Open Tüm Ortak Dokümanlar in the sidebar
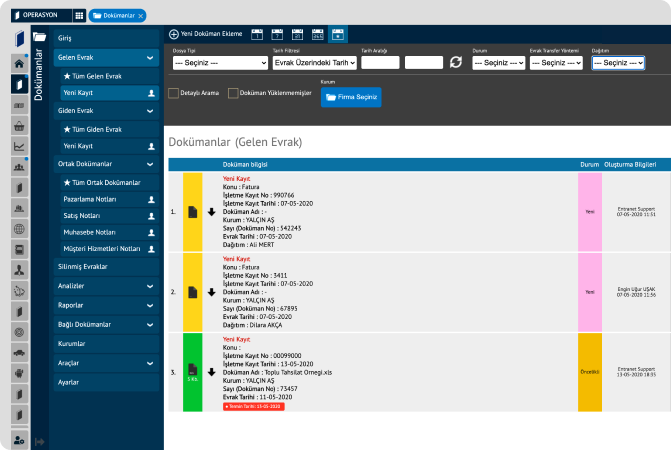The height and width of the screenshot is (450, 671). tap(109, 183)
